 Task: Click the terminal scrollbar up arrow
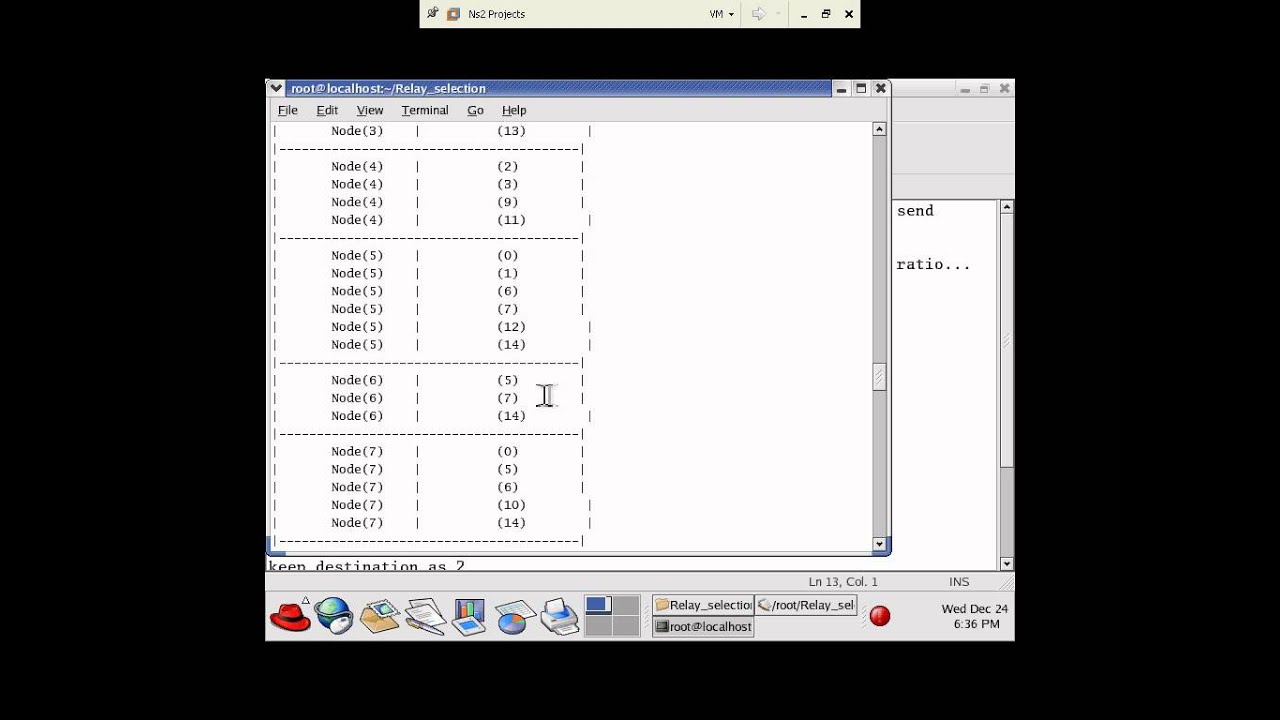pyautogui.click(x=879, y=129)
